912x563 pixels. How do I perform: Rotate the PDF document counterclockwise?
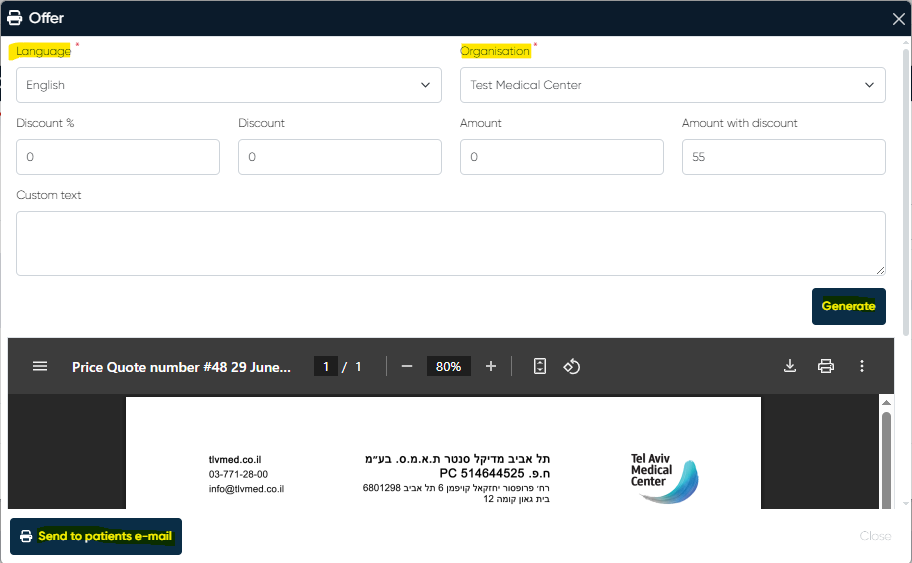point(572,367)
